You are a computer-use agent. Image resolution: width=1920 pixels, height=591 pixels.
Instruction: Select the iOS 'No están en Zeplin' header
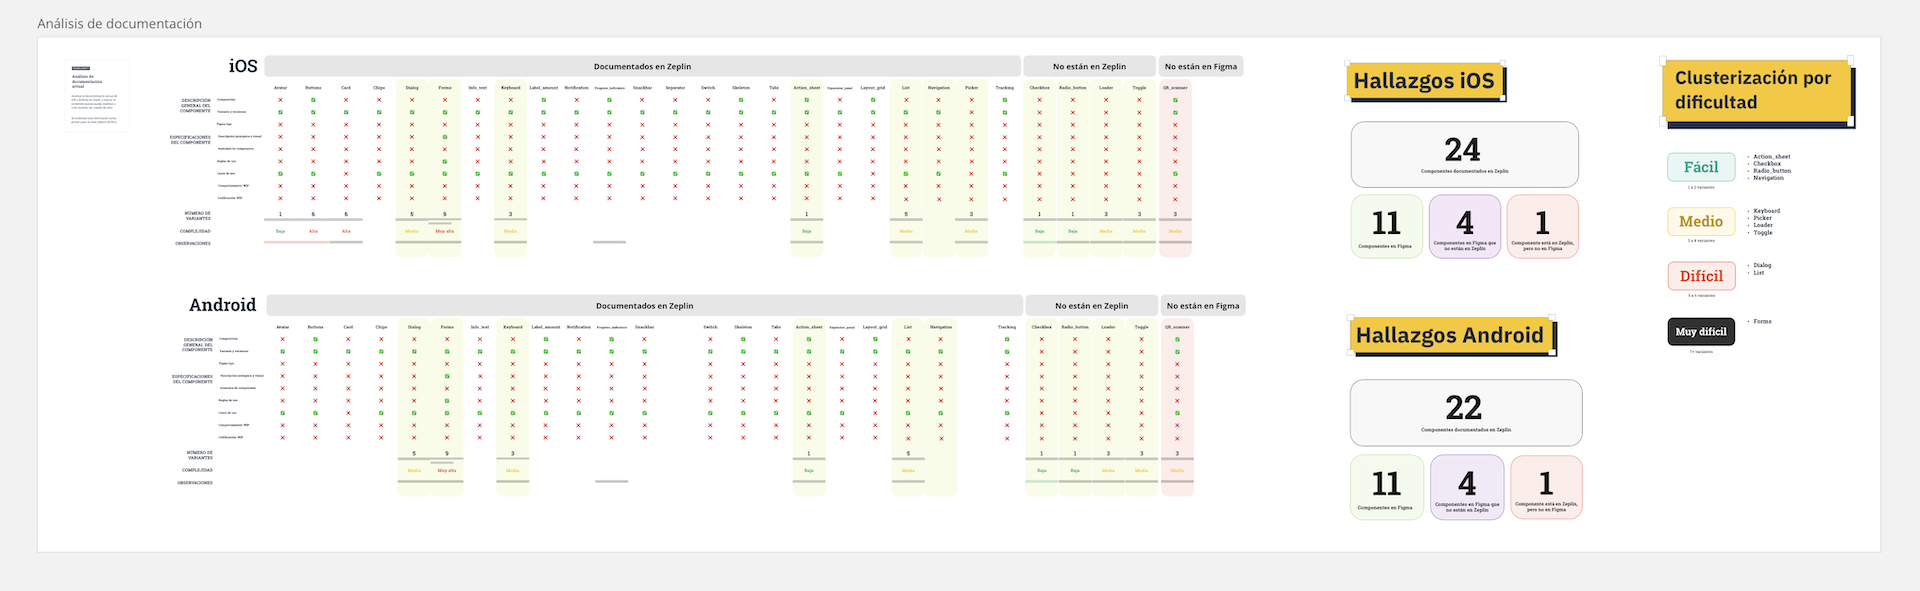1089,67
